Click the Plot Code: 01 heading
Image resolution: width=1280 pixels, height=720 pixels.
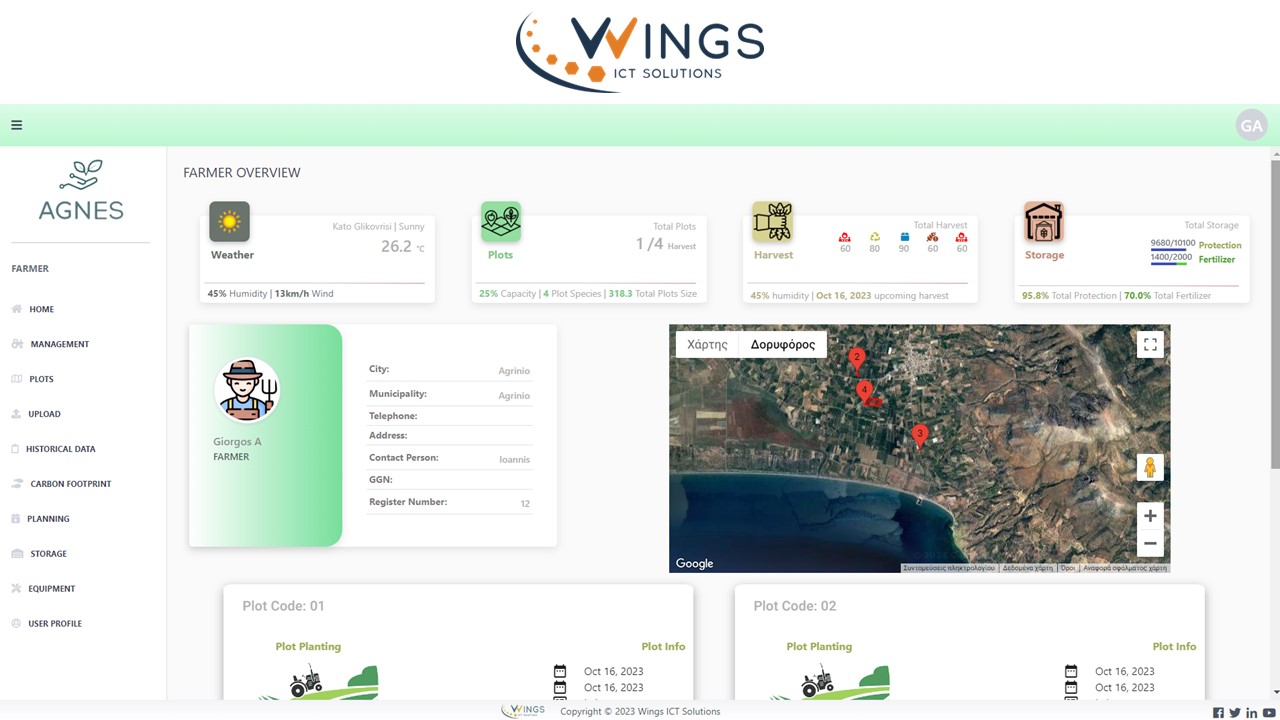click(x=283, y=606)
